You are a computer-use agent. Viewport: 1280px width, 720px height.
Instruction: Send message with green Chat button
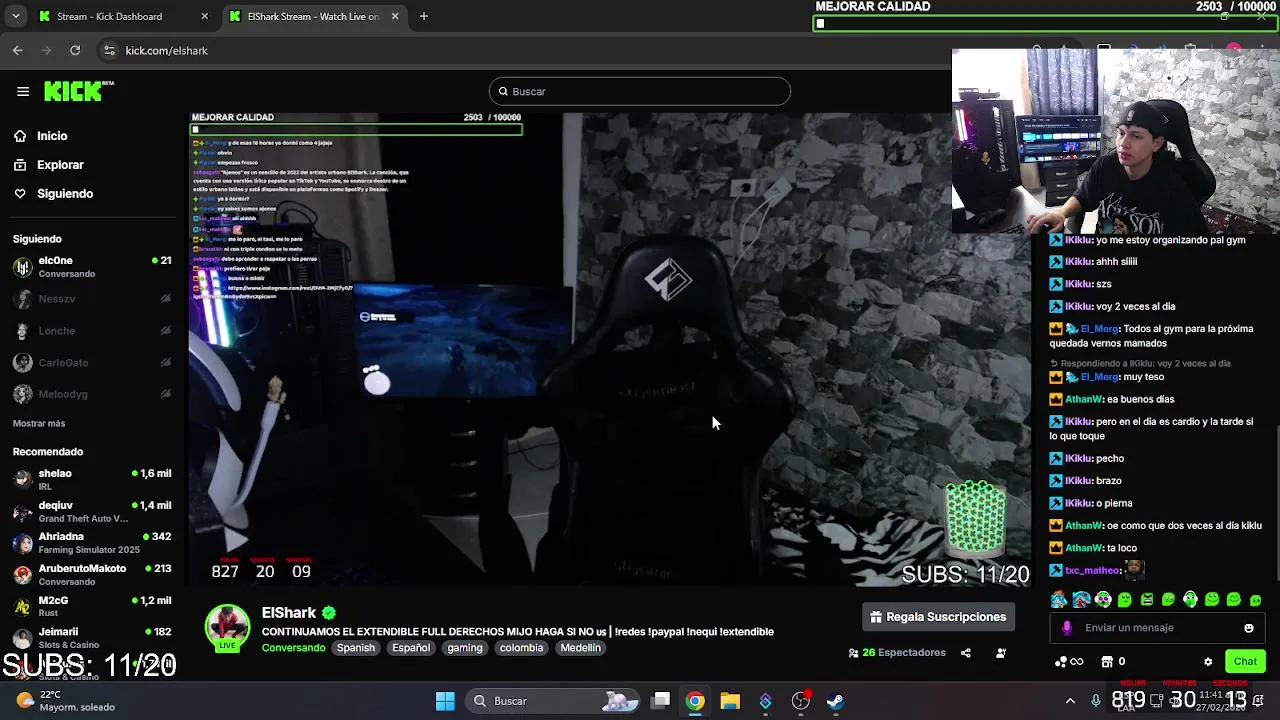pyautogui.click(x=1245, y=661)
